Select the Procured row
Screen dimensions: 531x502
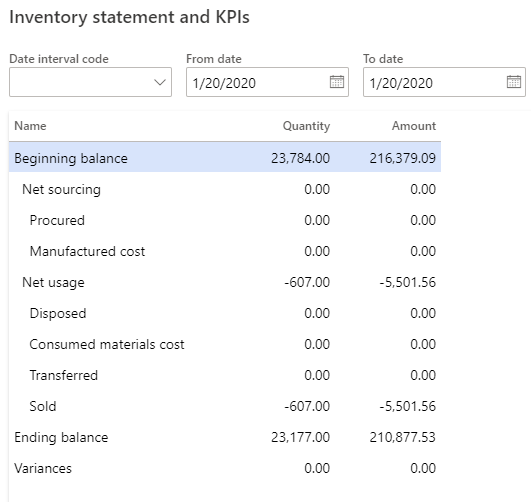pos(225,220)
